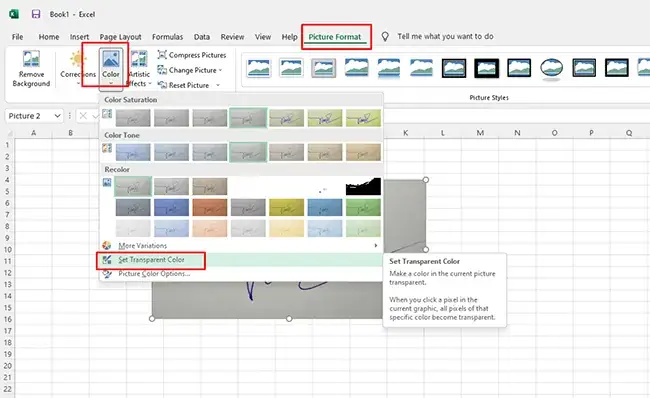Choose the green dark Recolor thumbnail
This screenshot has height=398, width=650.
[x=363, y=207]
